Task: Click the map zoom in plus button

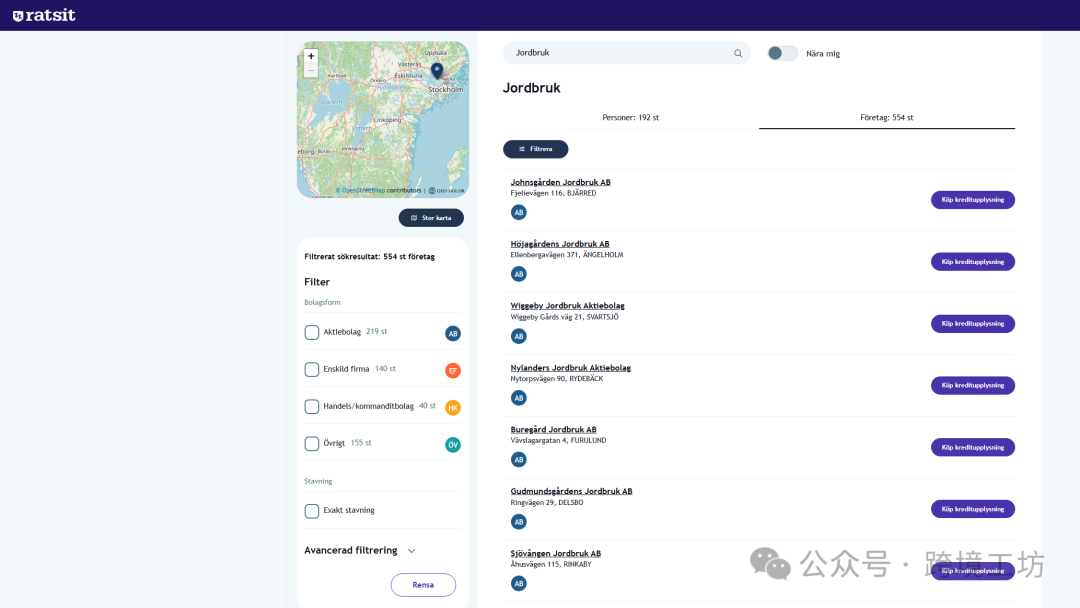Action: (311, 57)
